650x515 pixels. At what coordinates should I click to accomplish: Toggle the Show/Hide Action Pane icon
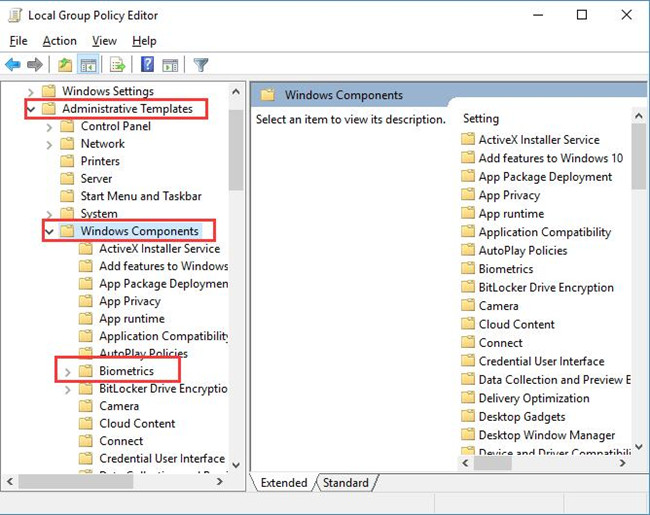point(170,65)
